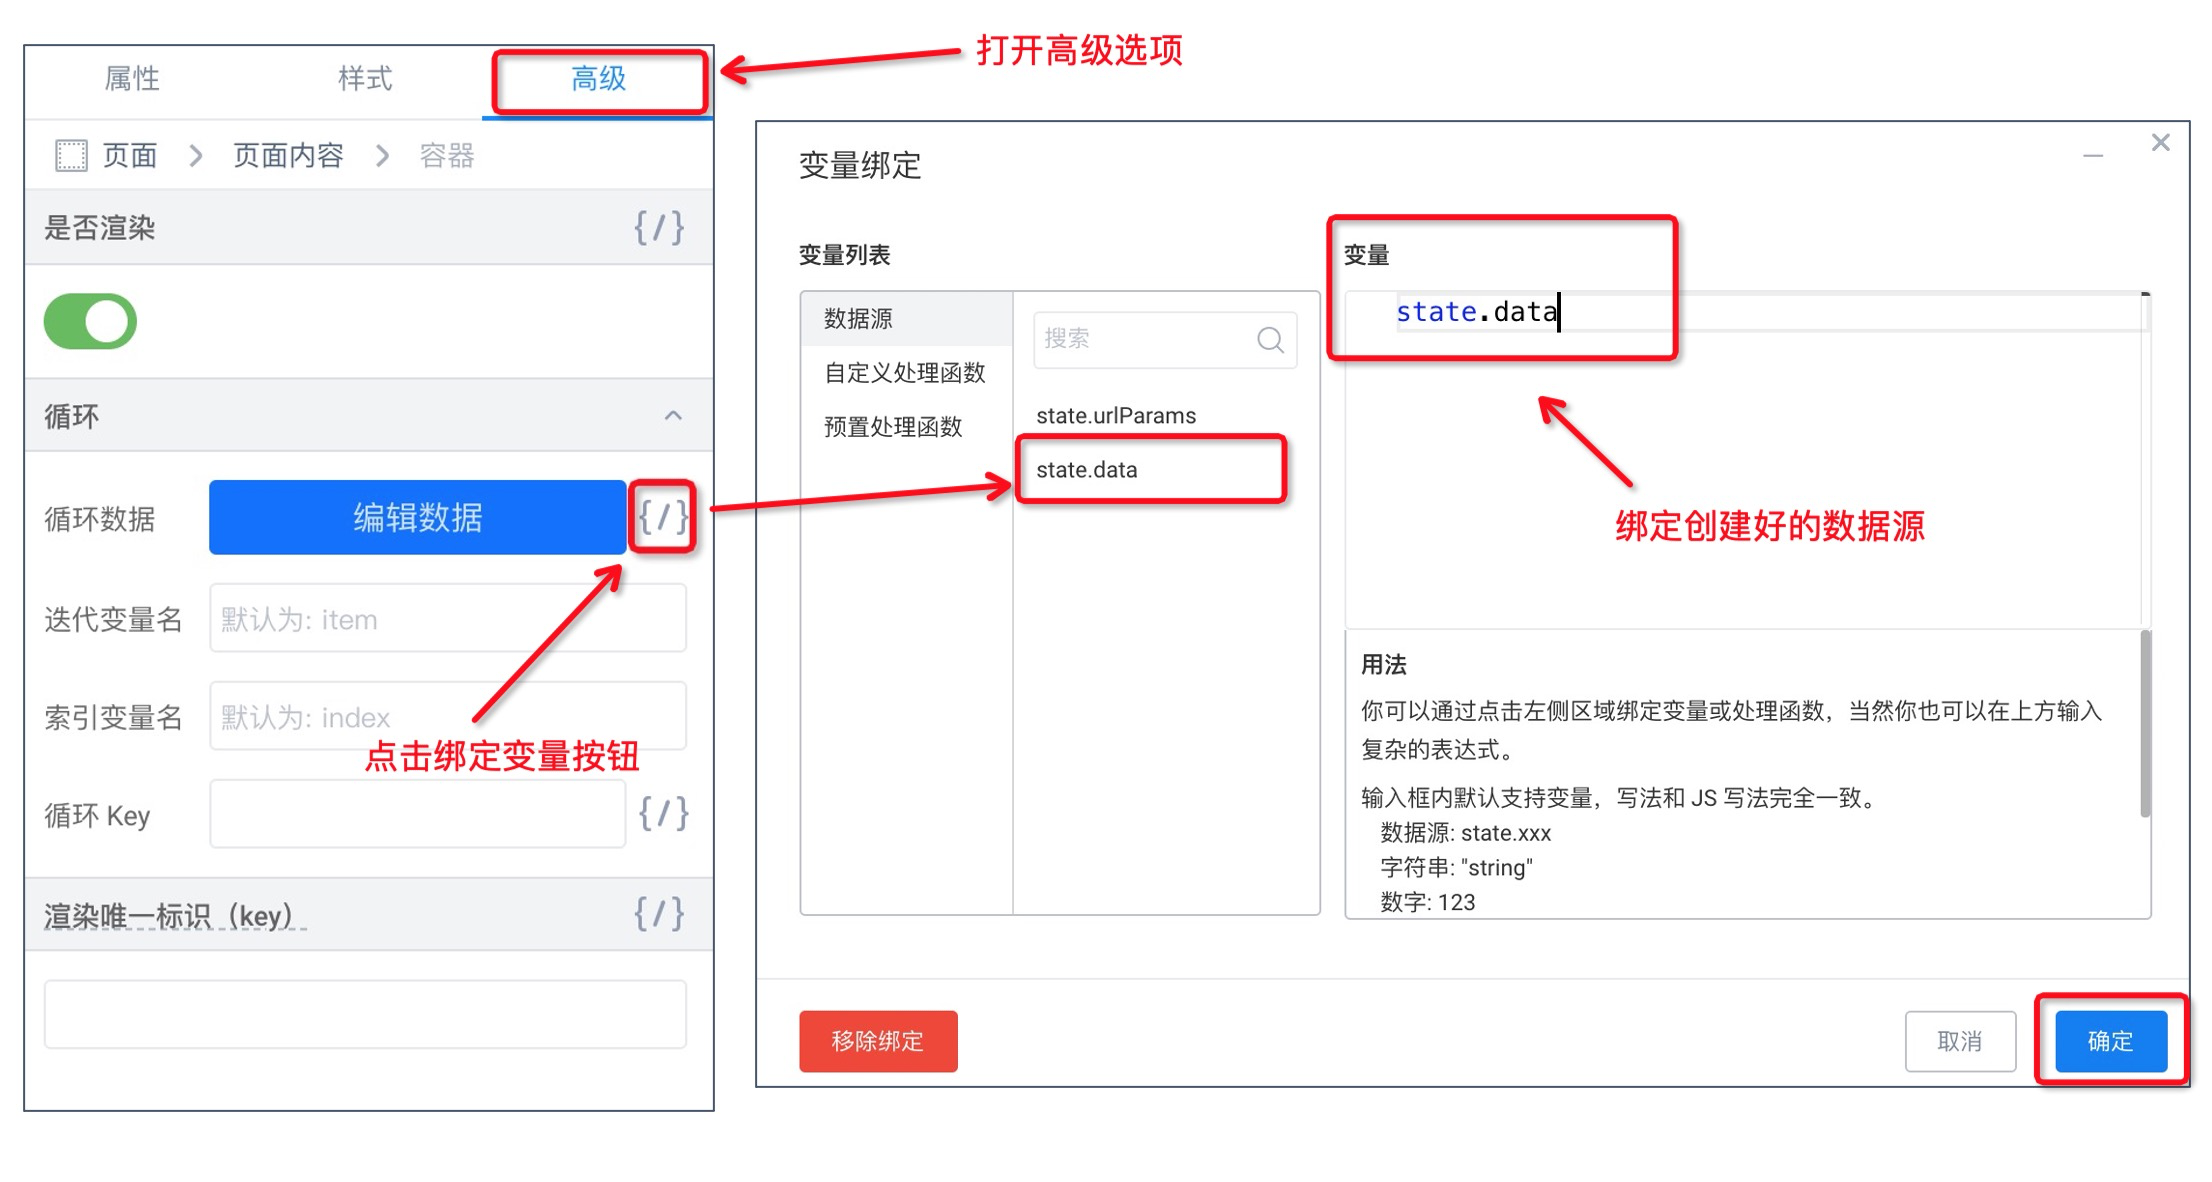Focus the 渲染唯一标识 key input
The height and width of the screenshot is (1182, 2212).
[x=365, y=1014]
